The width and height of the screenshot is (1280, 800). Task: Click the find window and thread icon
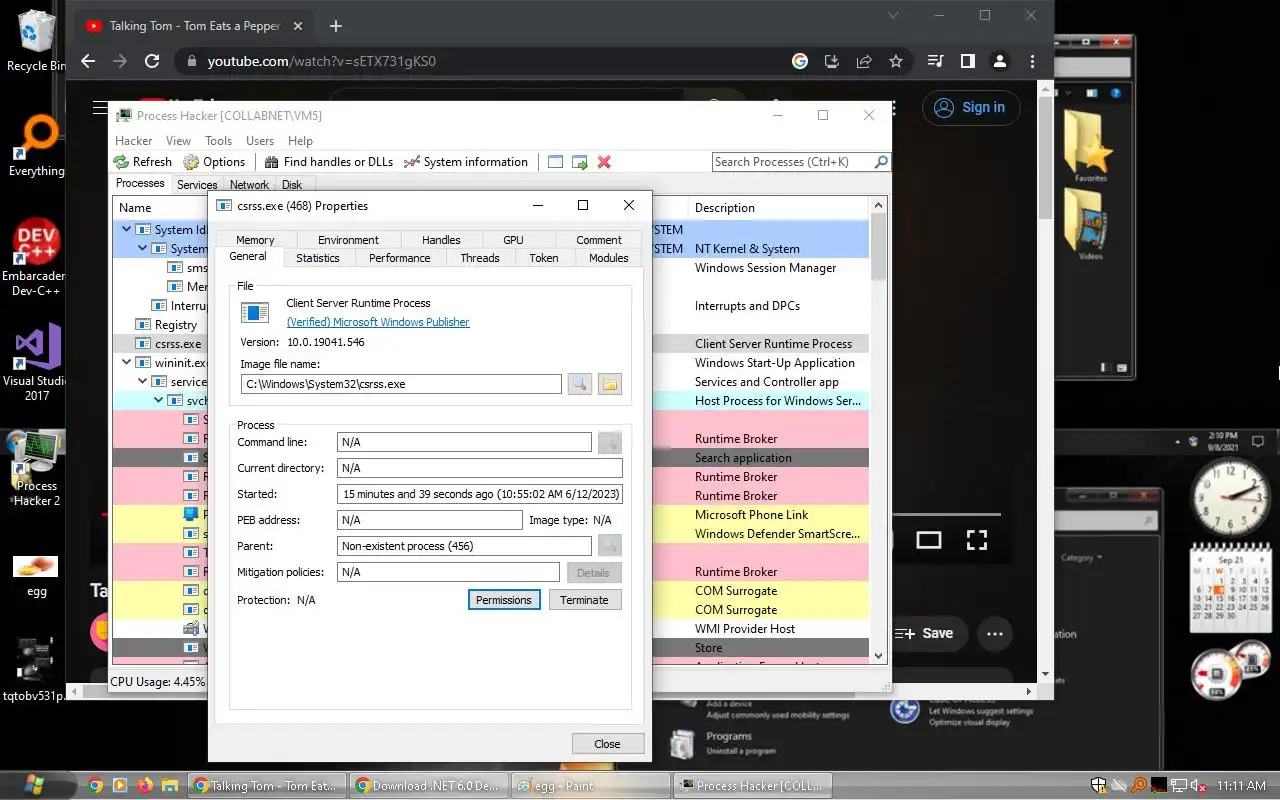[x=580, y=162]
